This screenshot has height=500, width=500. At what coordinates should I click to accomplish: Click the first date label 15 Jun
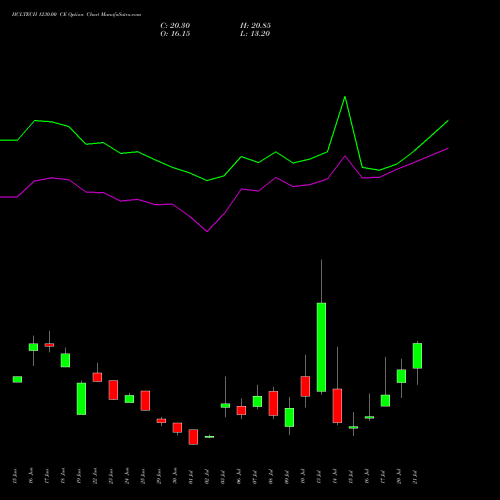pyautogui.click(x=15, y=476)
